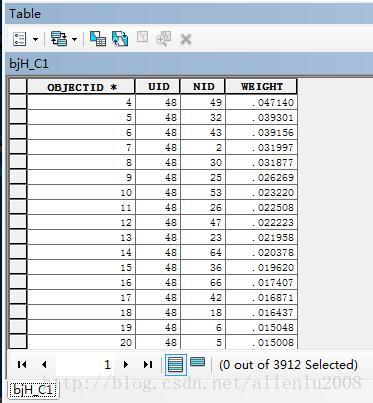
Task: Open the Related Tables icon
Action: tap(59, 39)
